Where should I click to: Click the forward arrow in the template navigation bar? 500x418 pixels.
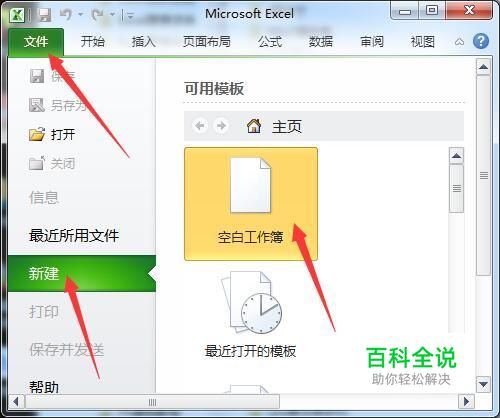[221, 126]
